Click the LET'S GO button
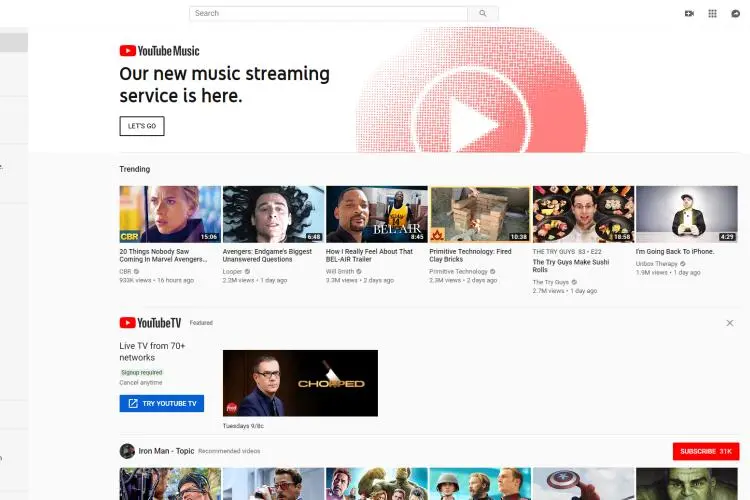This screenshot has height=500, width=750. pyautogui.click(x=142, y=126)
